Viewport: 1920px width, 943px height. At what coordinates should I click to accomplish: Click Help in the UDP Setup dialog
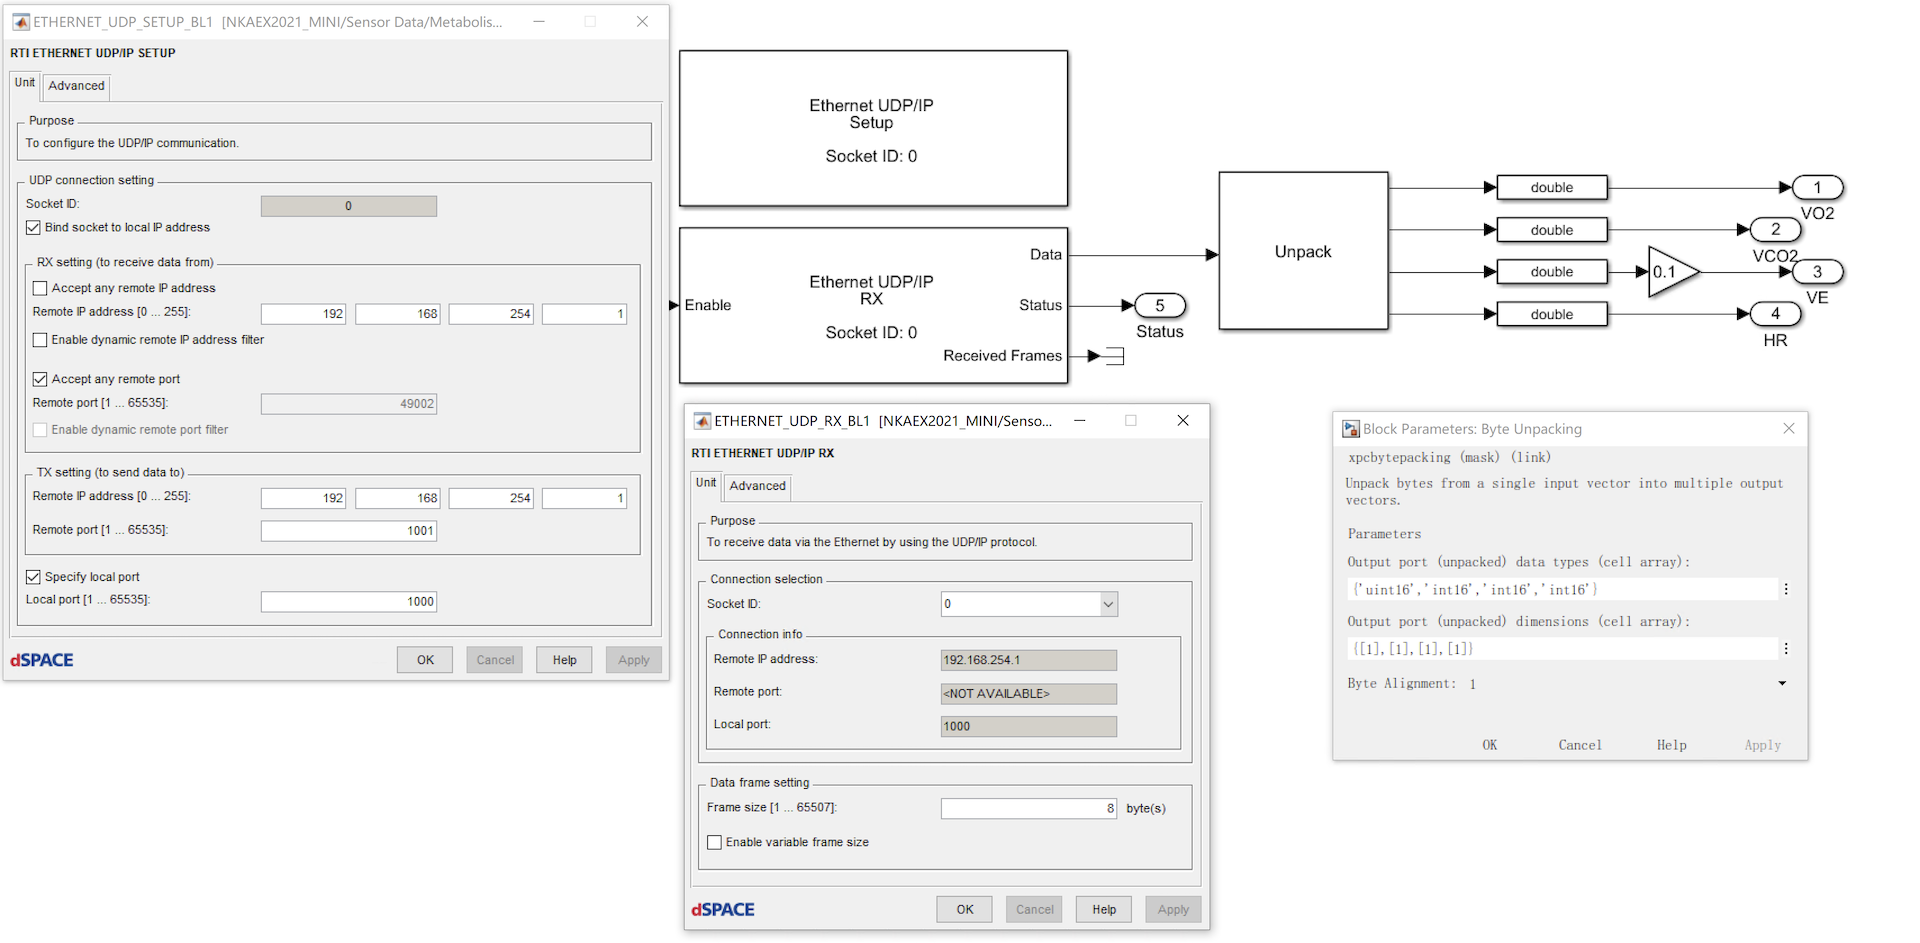565,660
